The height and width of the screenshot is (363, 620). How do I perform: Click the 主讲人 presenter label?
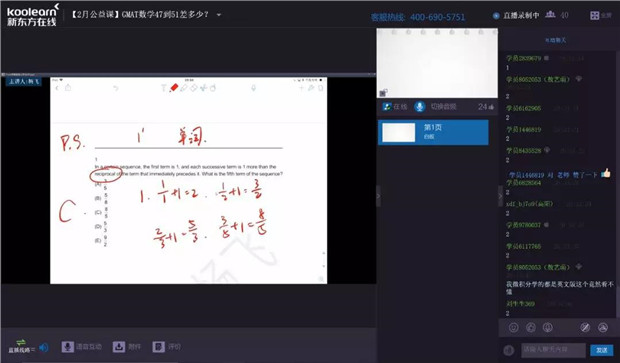[24, 81]
